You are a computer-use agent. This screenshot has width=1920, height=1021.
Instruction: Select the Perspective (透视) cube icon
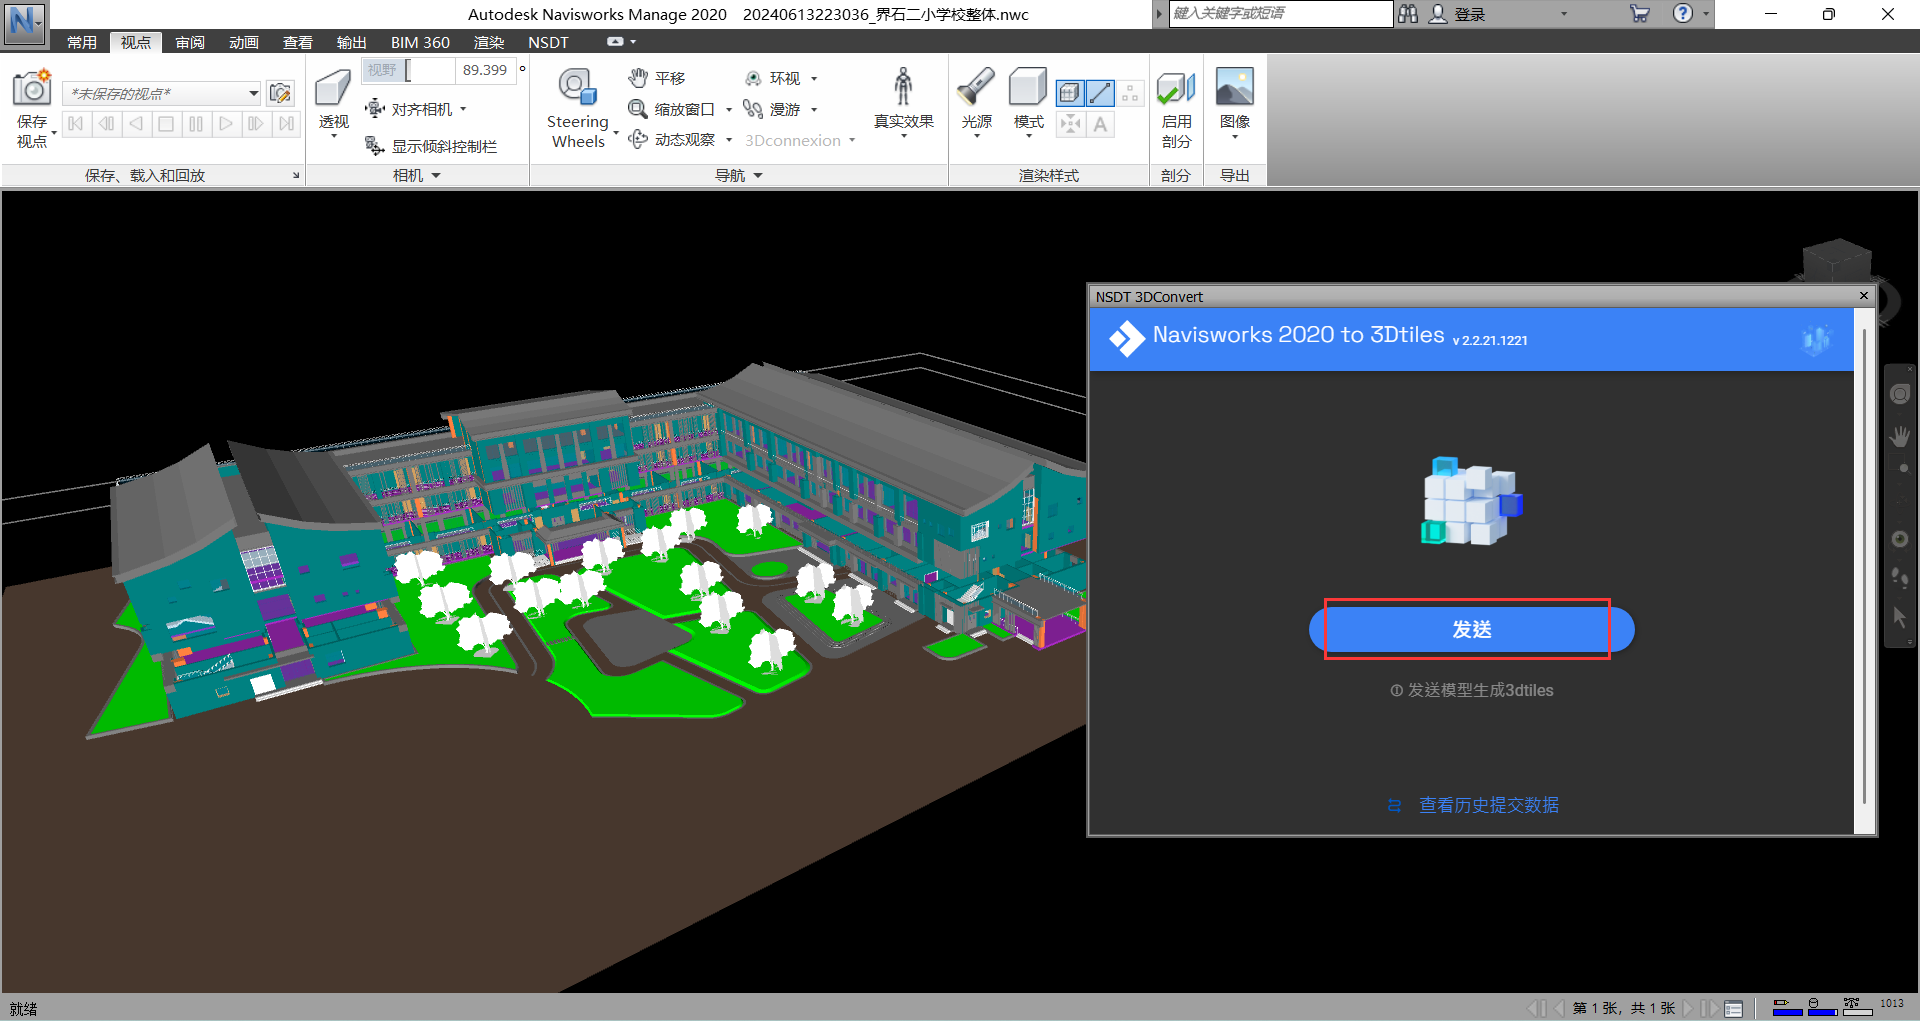pos(333,88)
